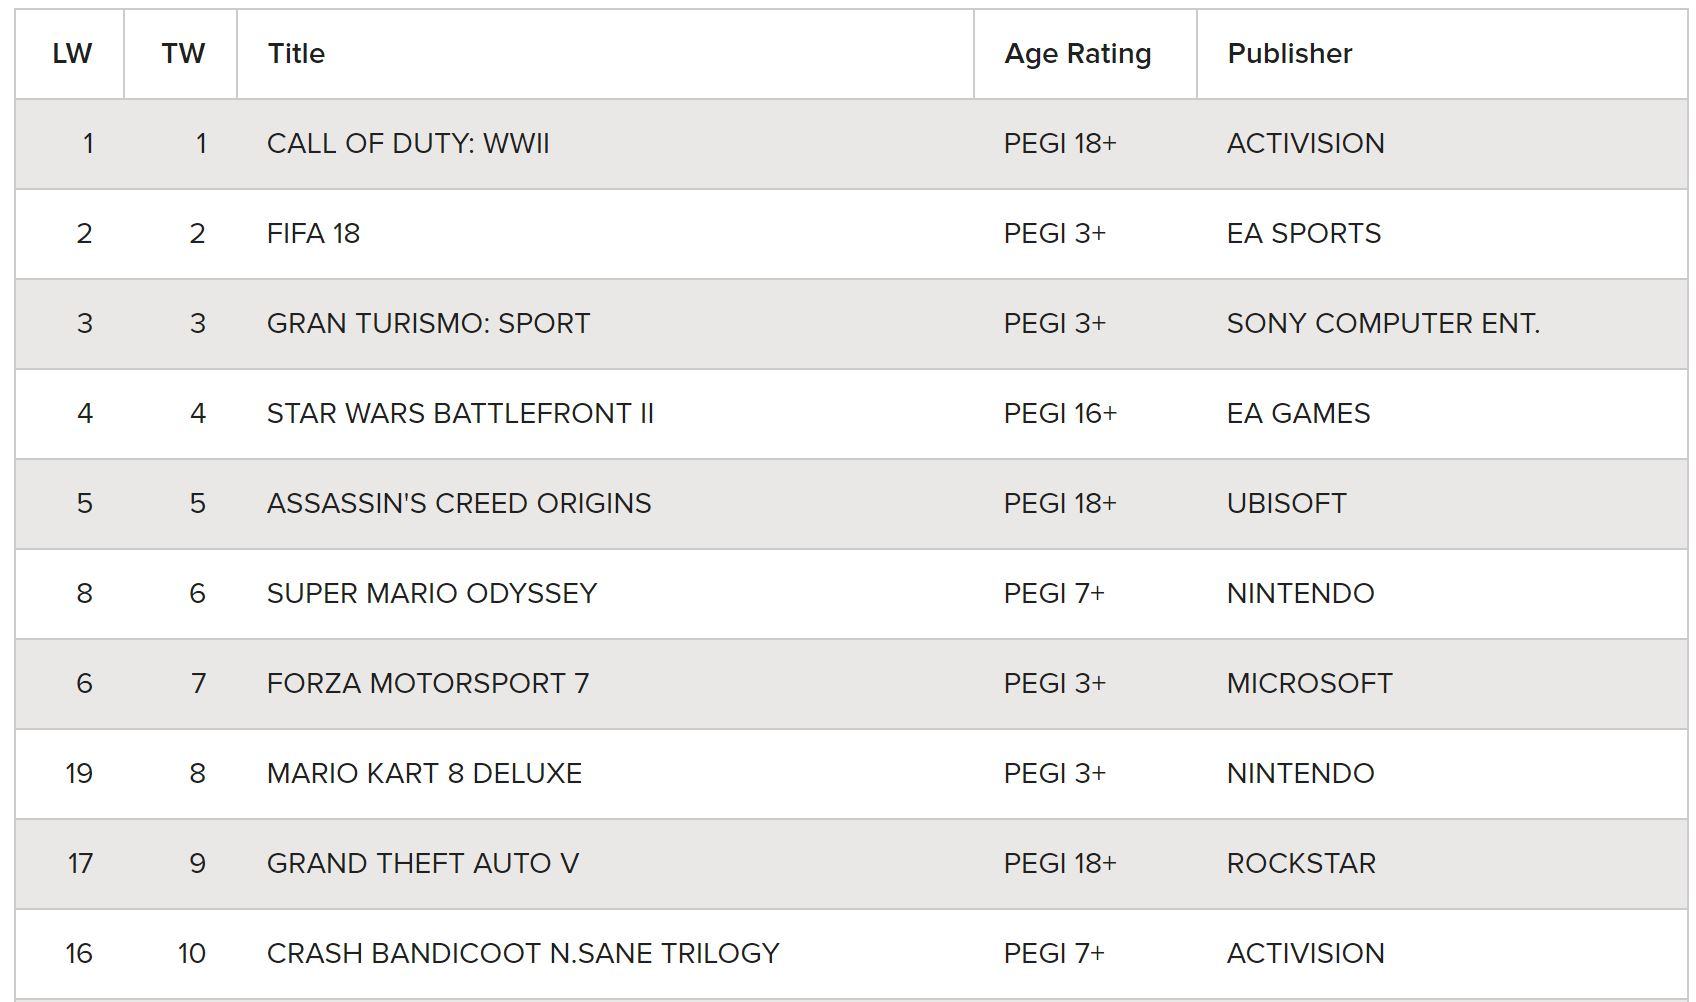Click FORZA MOTORSPORT 7 title
This screenshot has height=1002, width=1696.
click(428, 684)
